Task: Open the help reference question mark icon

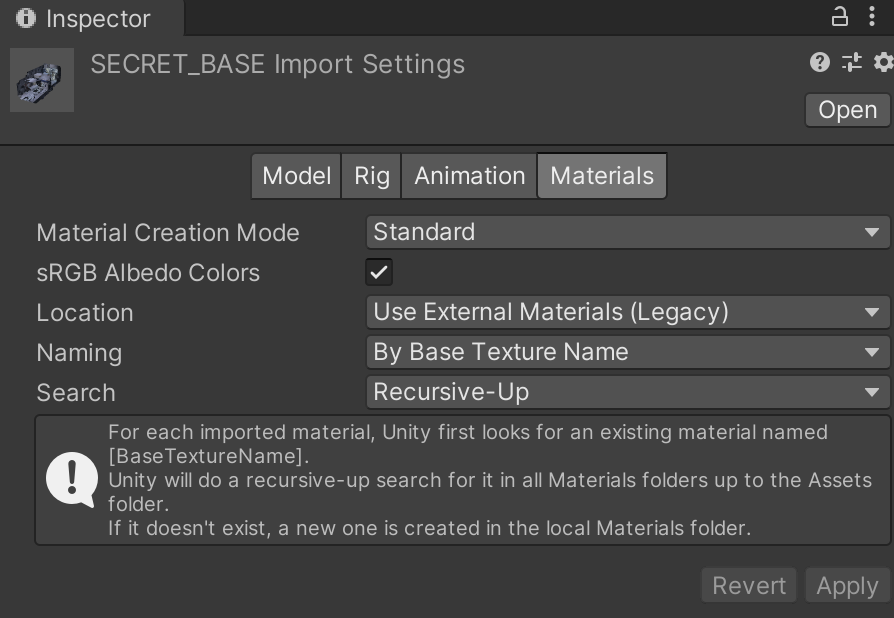Action: coord(820,62)
